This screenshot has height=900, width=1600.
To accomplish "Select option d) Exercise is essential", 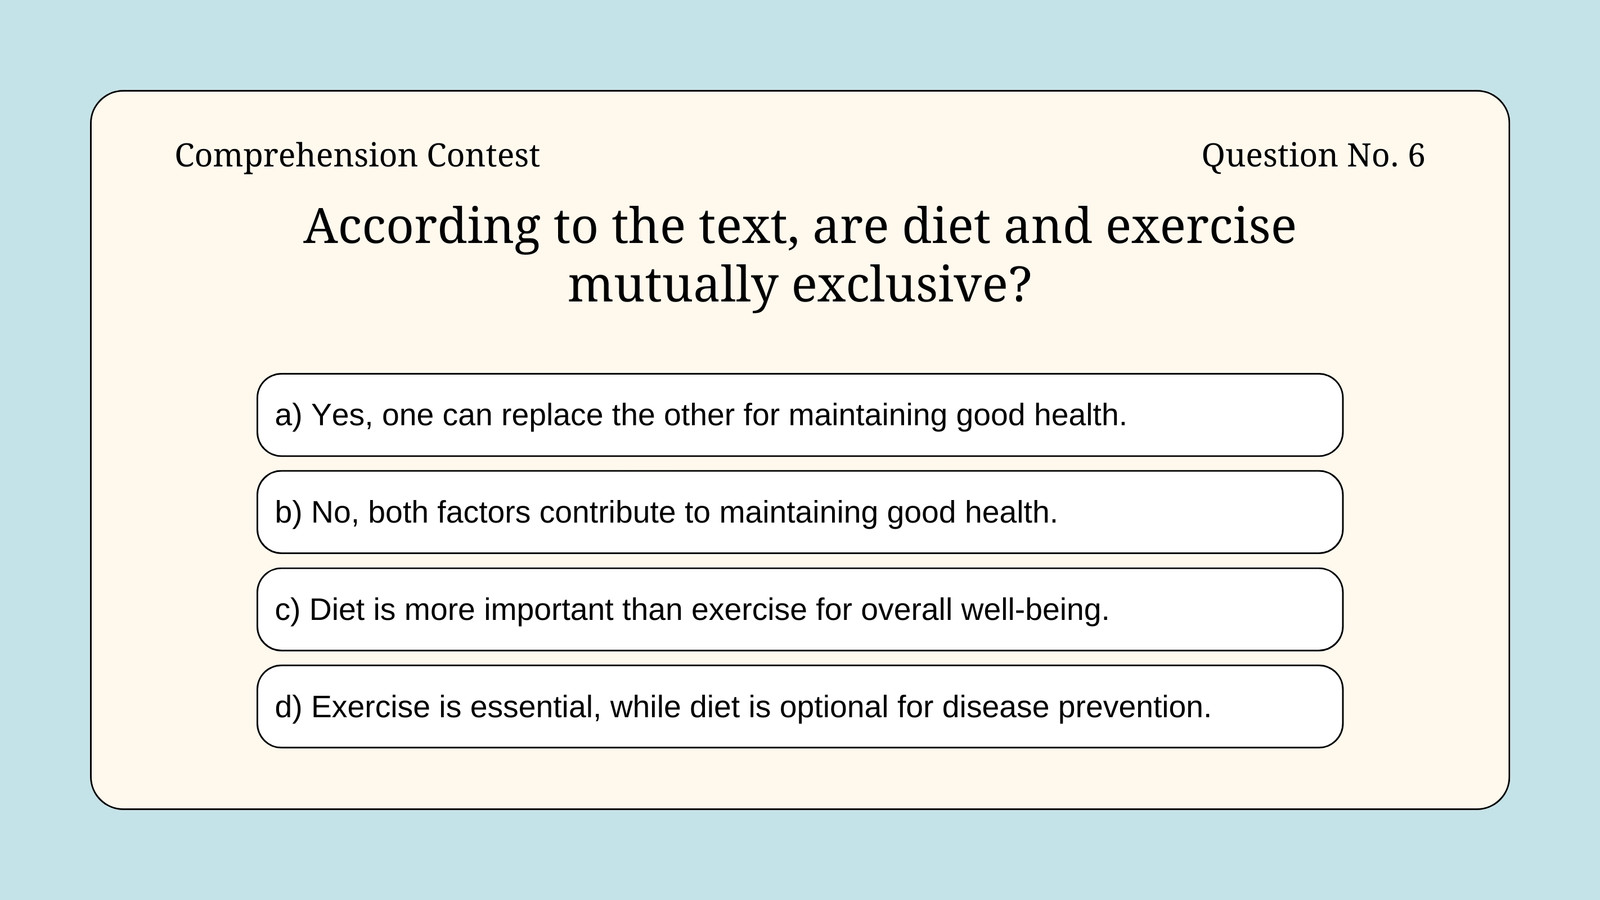I will (x=799, y=706).
